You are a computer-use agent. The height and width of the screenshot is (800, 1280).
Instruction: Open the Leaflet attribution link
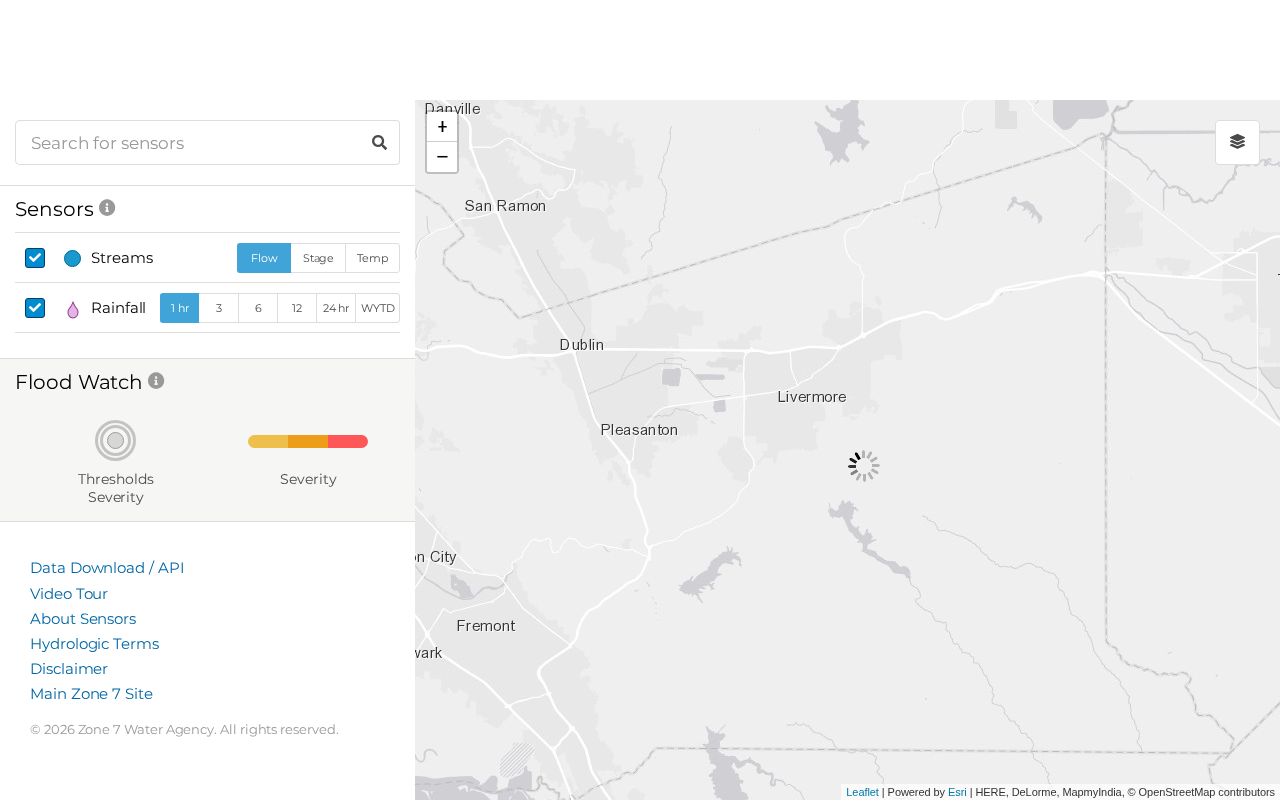[862, 792]
